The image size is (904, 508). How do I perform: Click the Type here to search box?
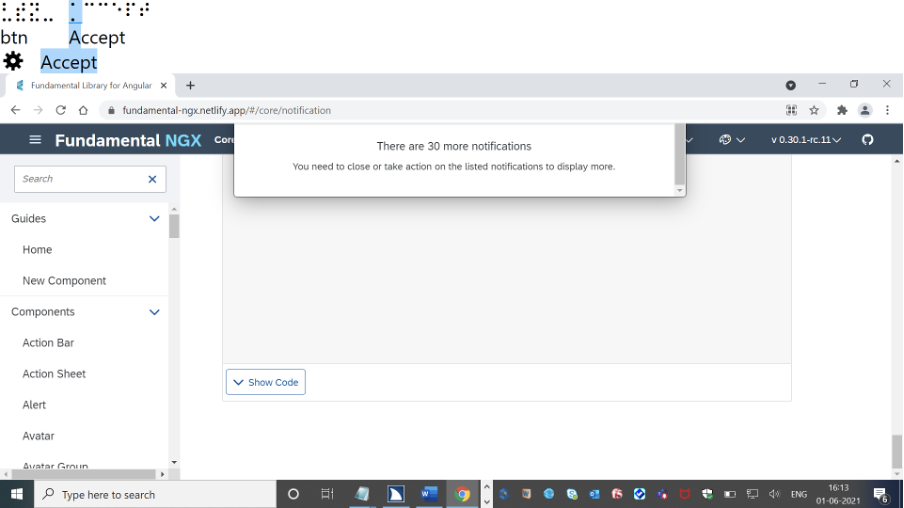pyautogui.click(x=155, y=494)
